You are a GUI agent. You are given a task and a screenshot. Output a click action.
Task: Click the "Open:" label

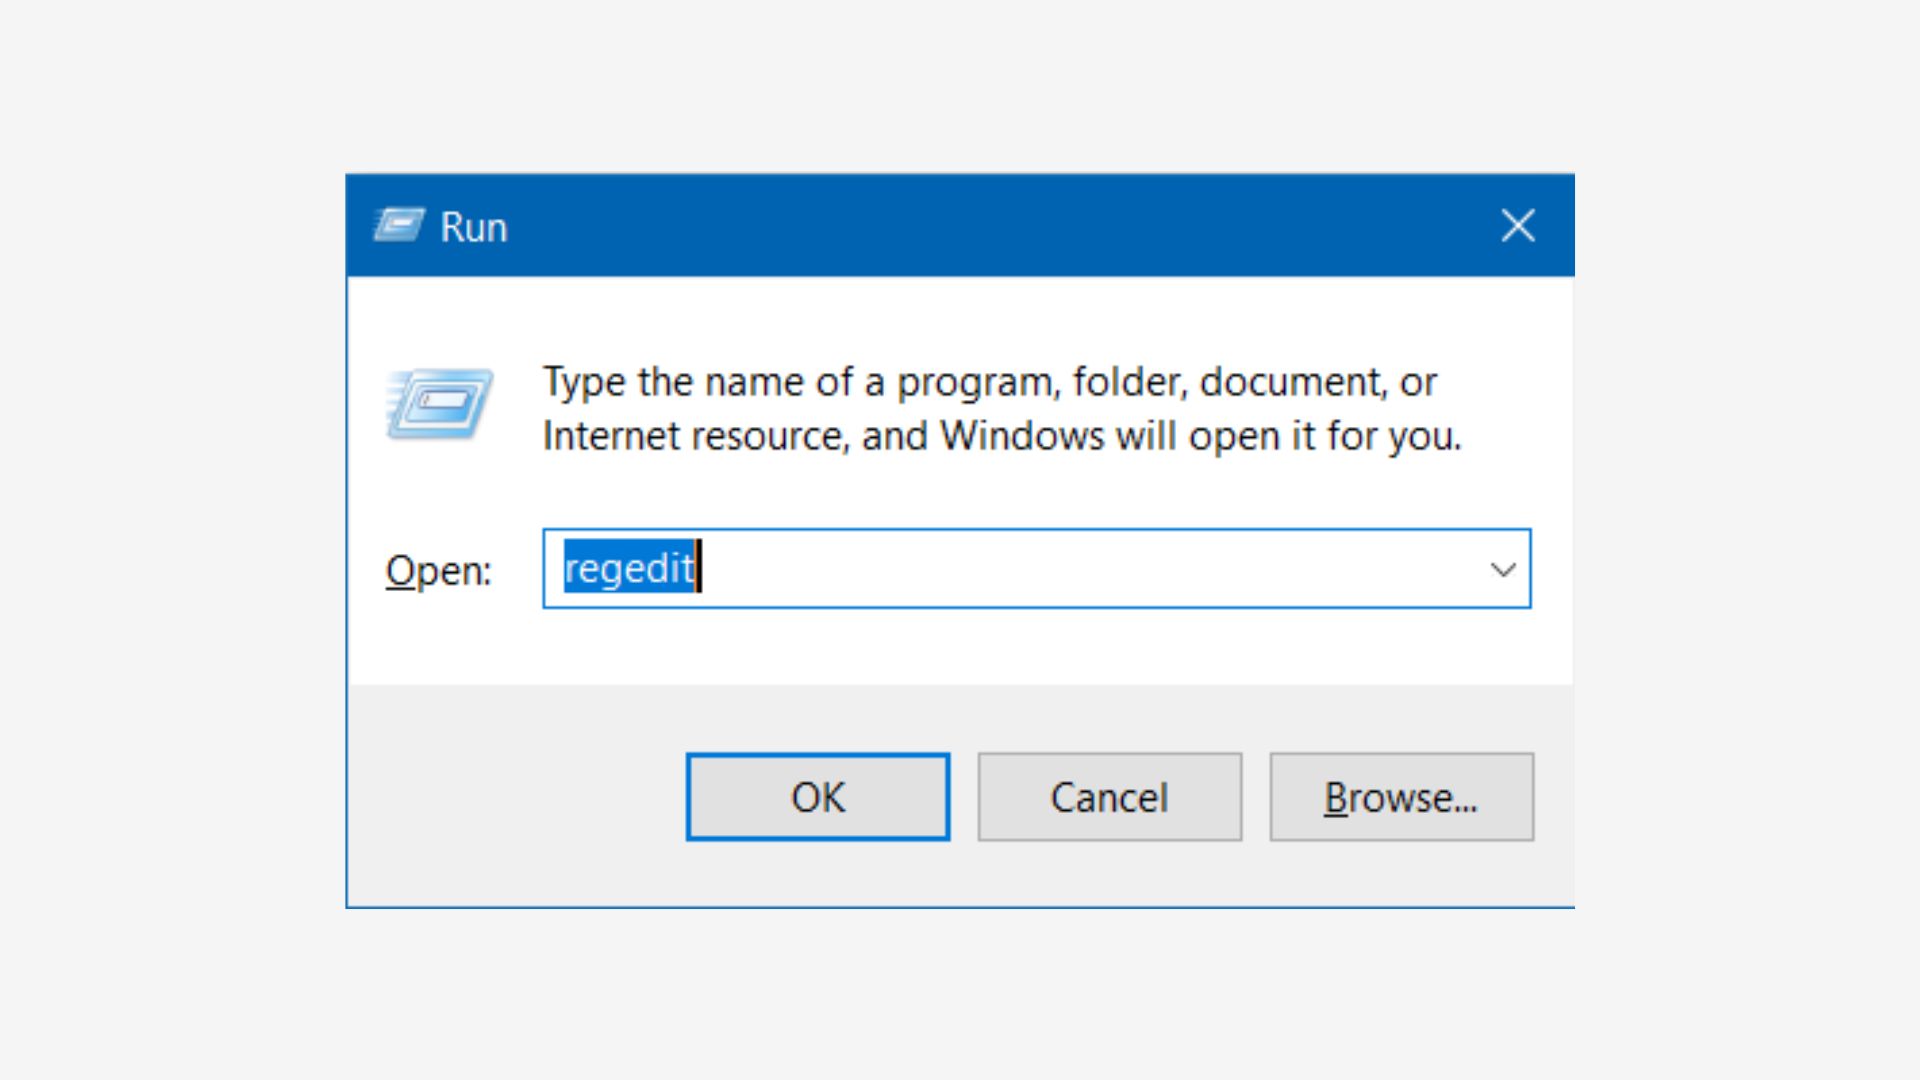click(438, 571)
